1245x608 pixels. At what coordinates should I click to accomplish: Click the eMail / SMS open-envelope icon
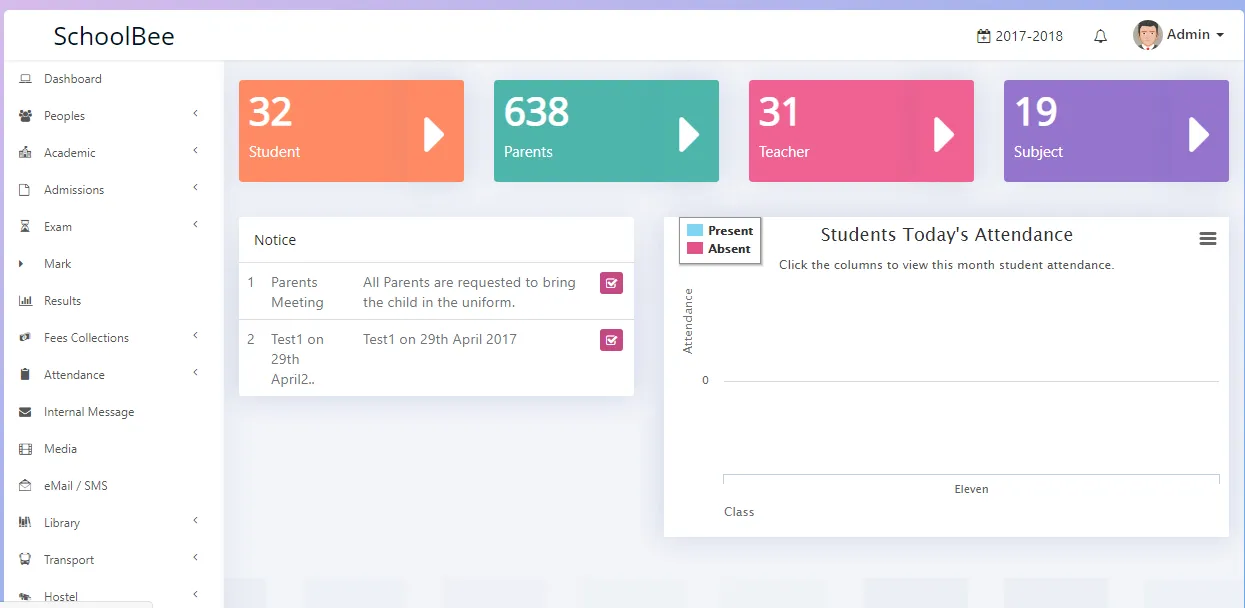(x=25, y=486)
